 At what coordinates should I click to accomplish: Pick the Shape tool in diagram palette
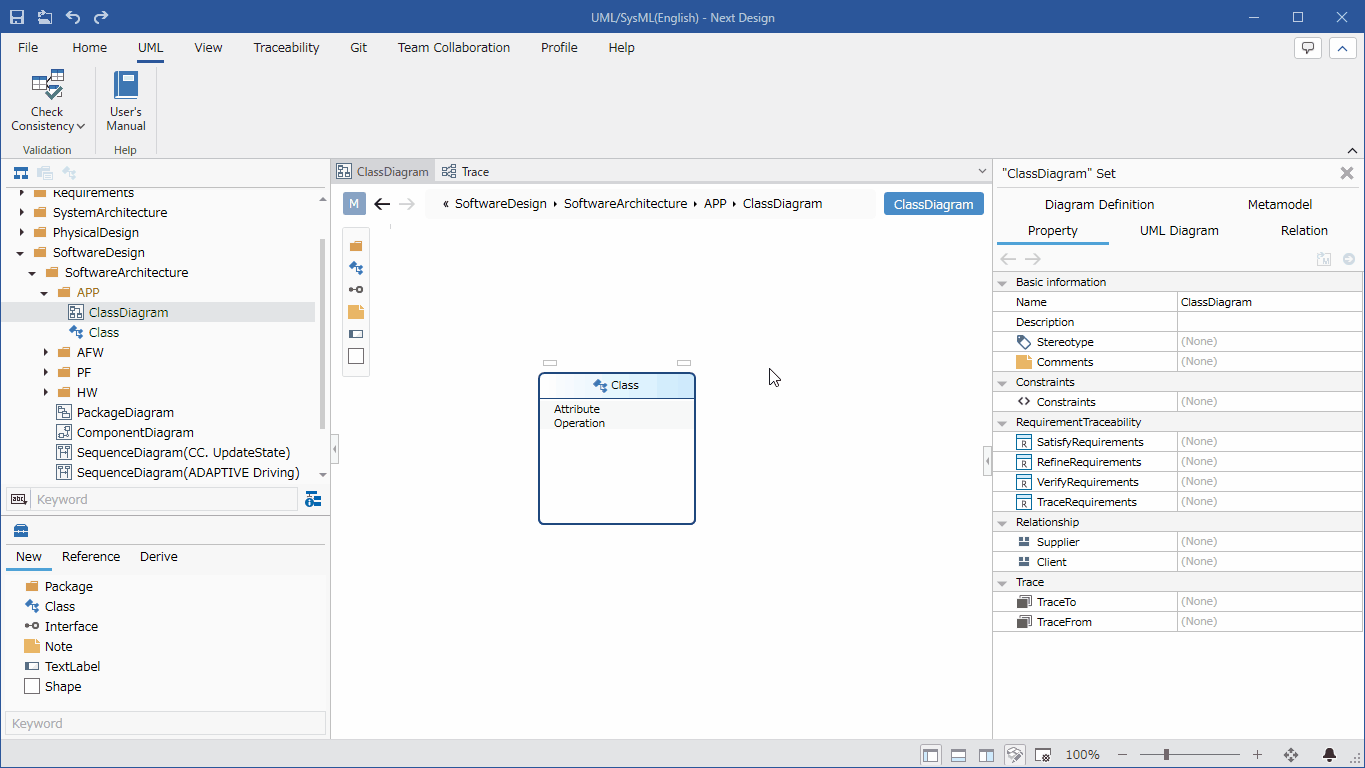356,356
